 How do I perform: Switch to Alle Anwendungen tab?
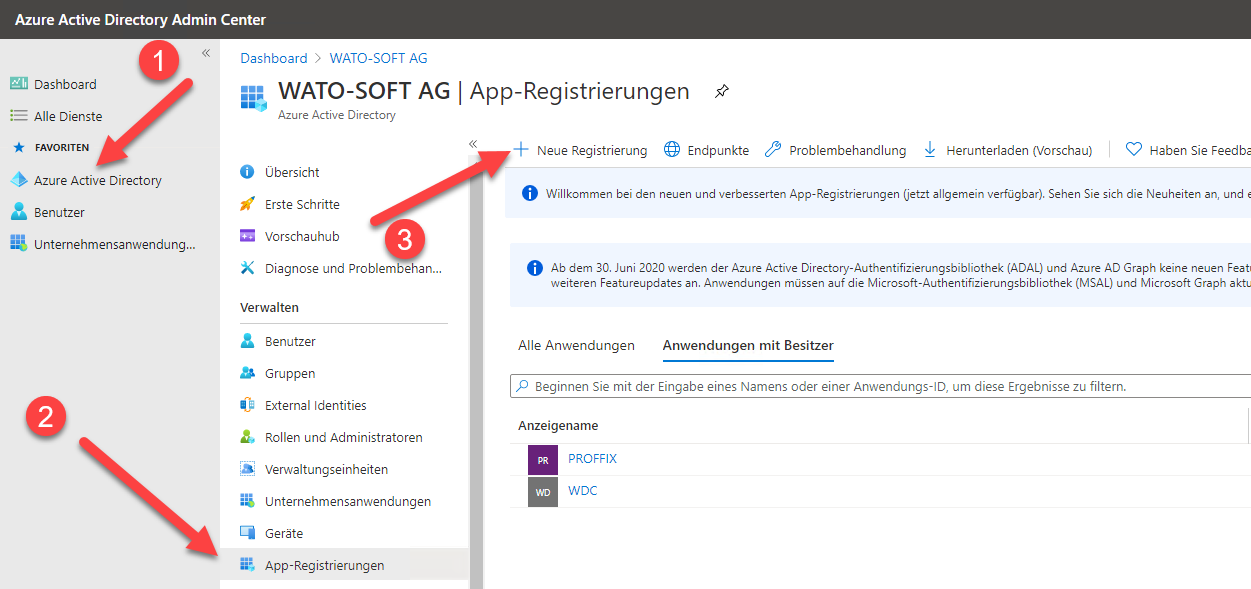pyautogui.click(x=576, y=345)
